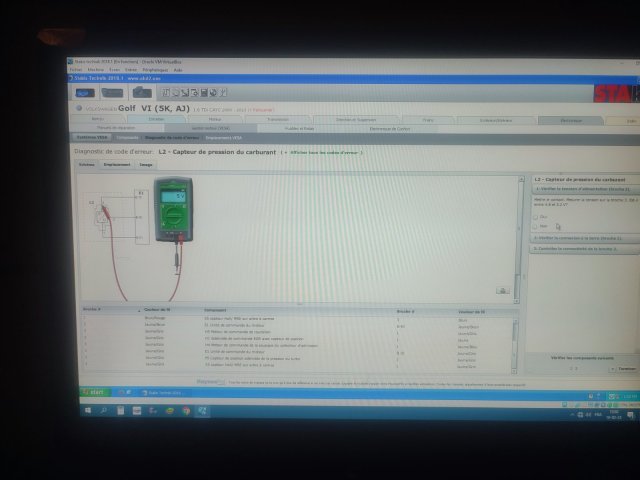Open Direction et Suspension tab

pos(356,120)
